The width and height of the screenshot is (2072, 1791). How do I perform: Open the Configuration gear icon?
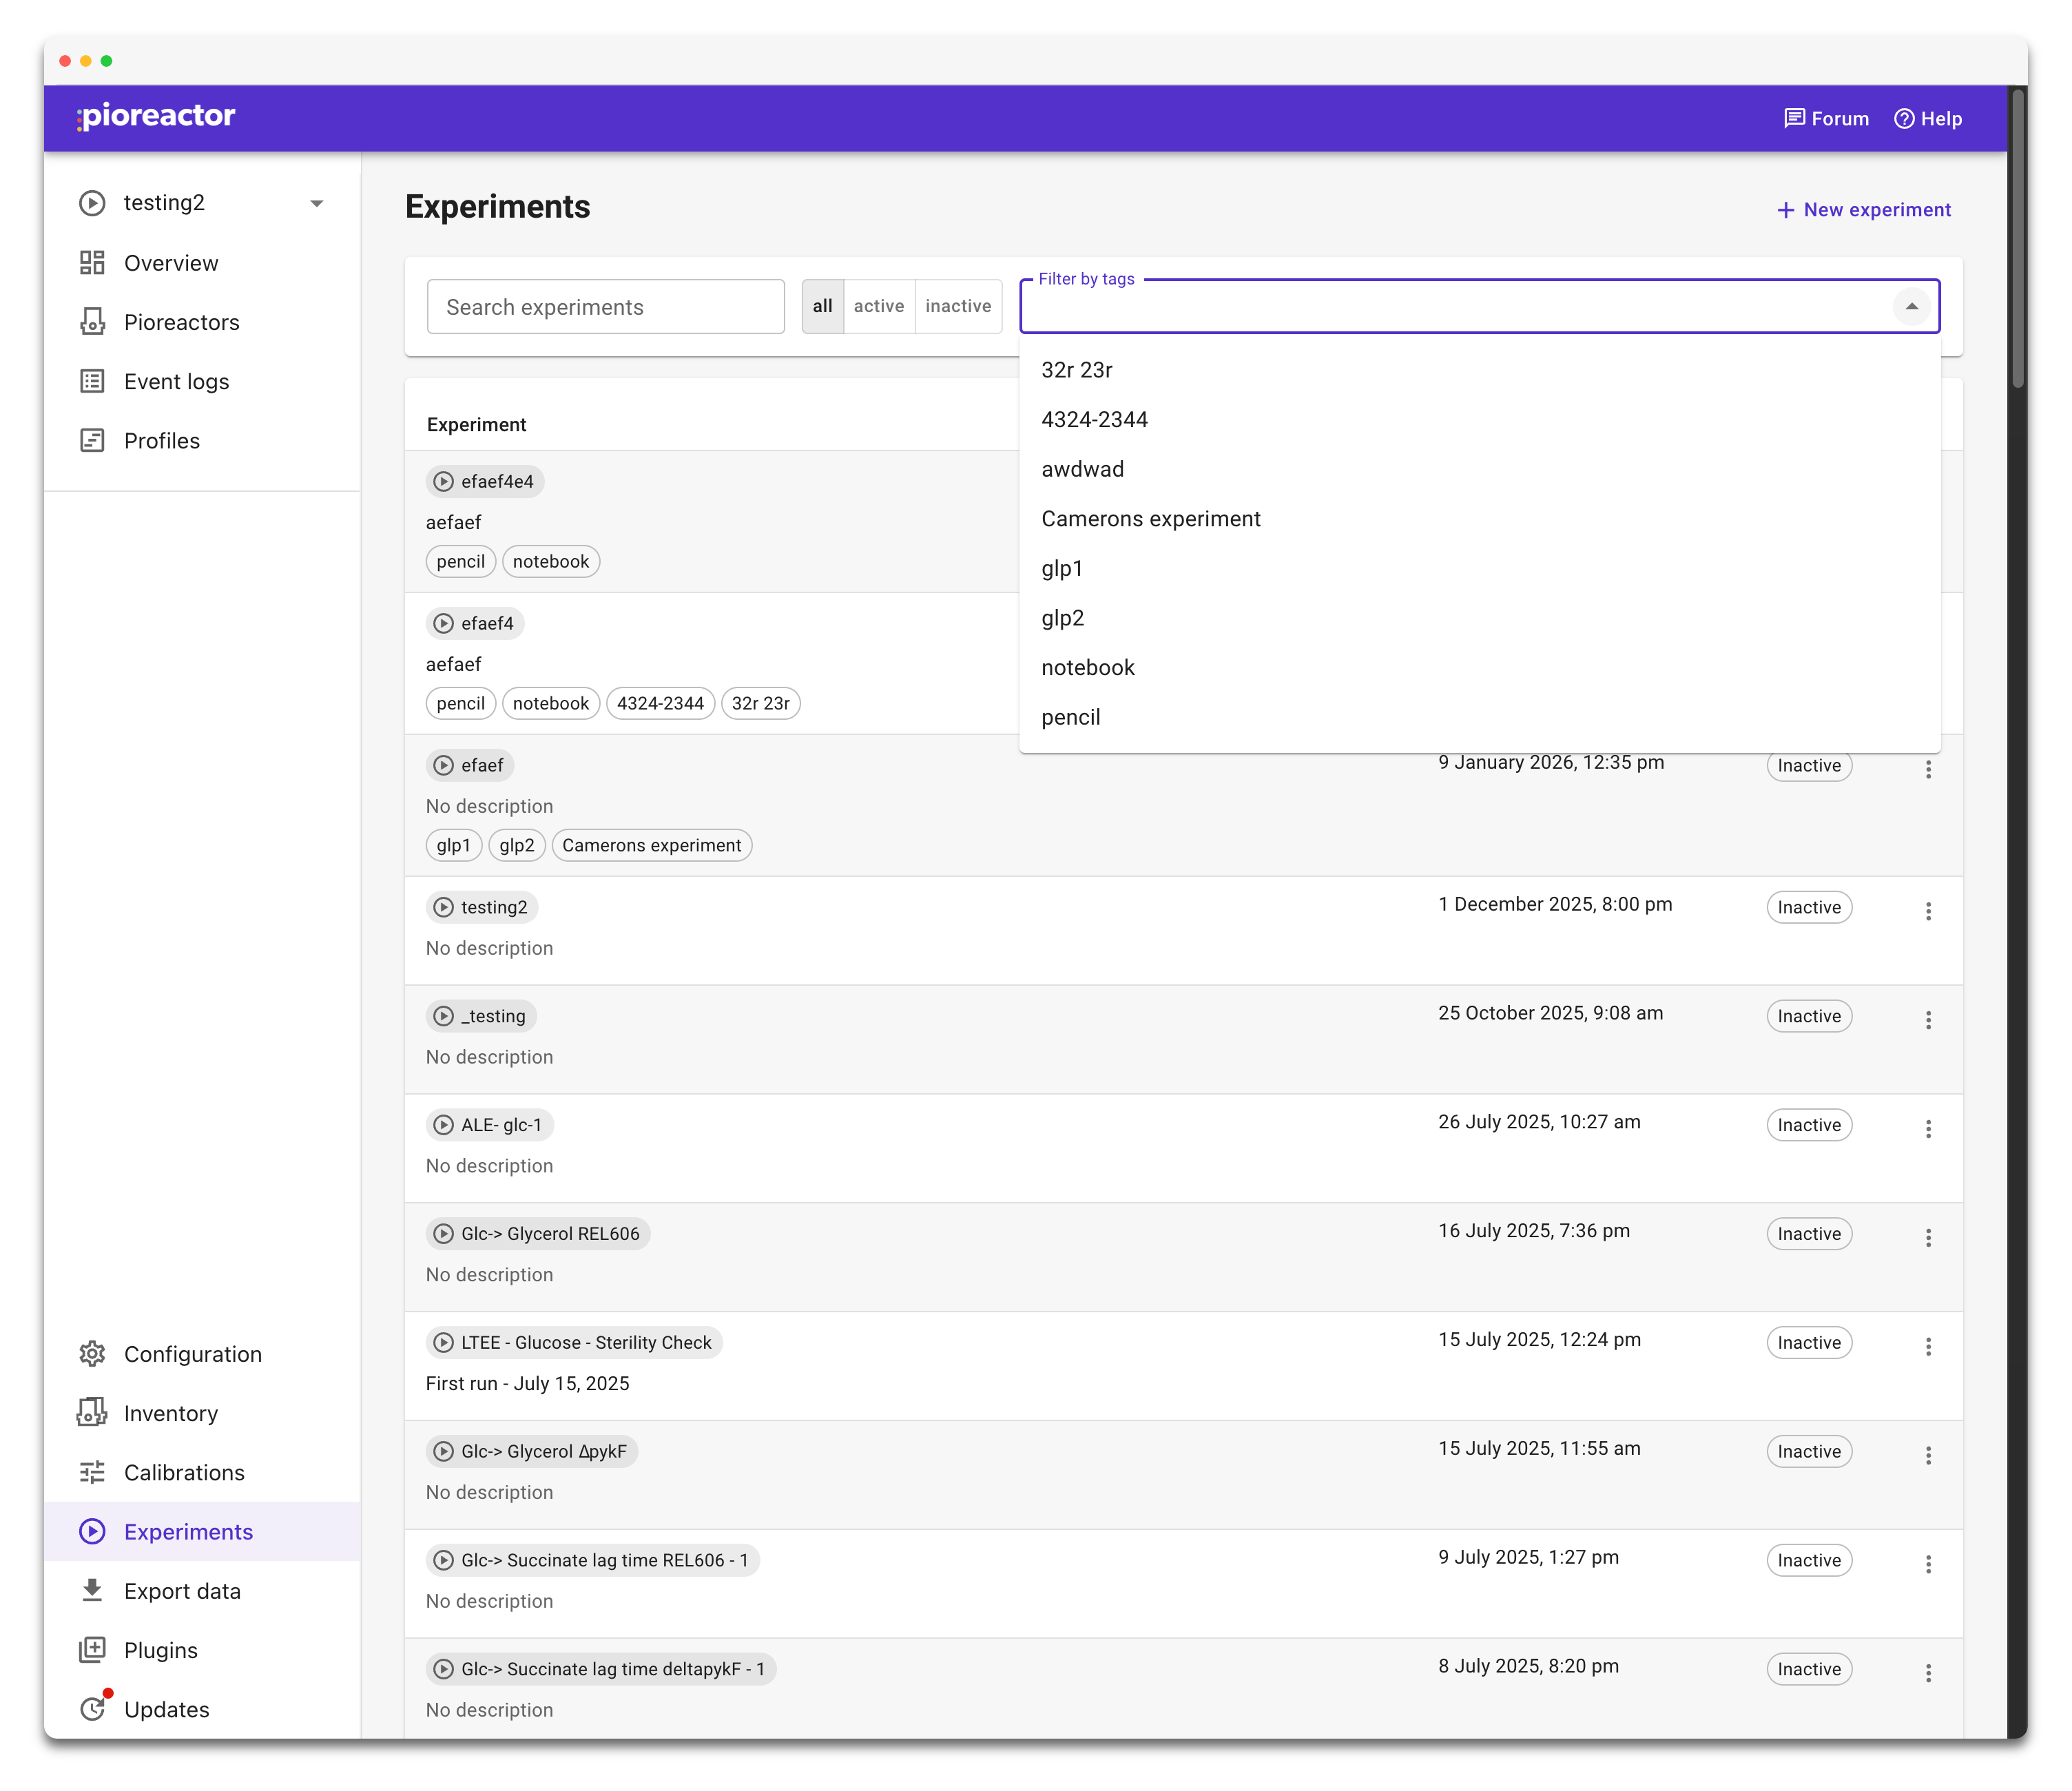(92, 1354)
